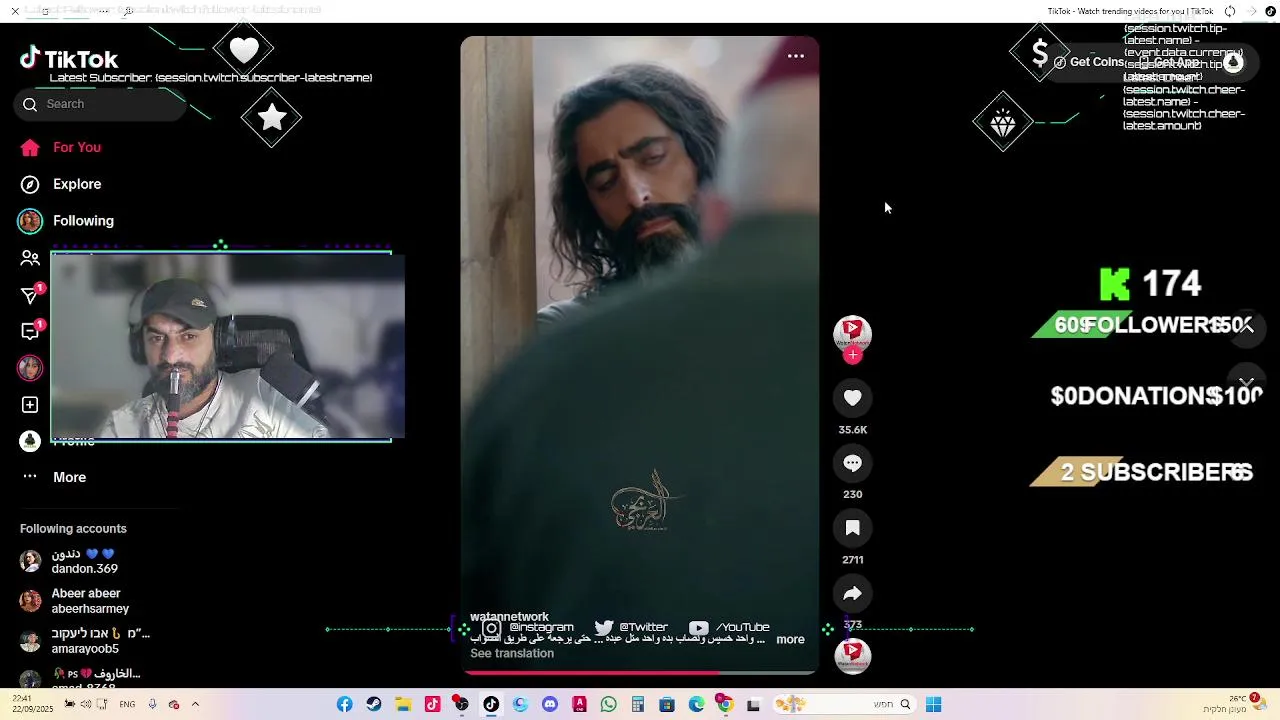Open the Friends people icon
Viewport: 1280px width, 720px height.
point(30,258)
